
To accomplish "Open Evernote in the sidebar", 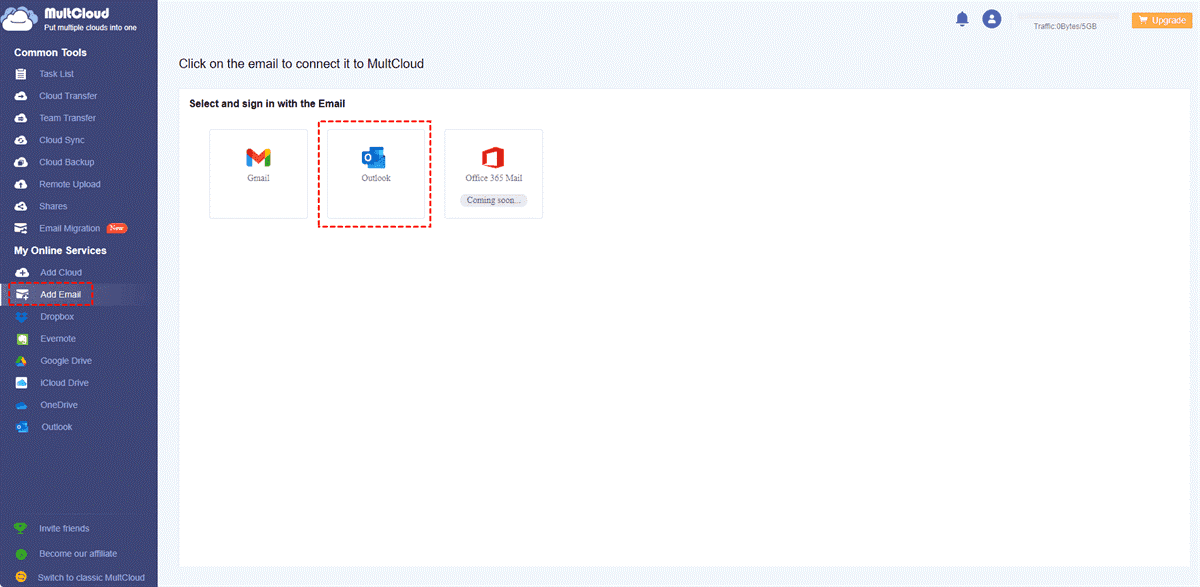I will coord(57,339).
